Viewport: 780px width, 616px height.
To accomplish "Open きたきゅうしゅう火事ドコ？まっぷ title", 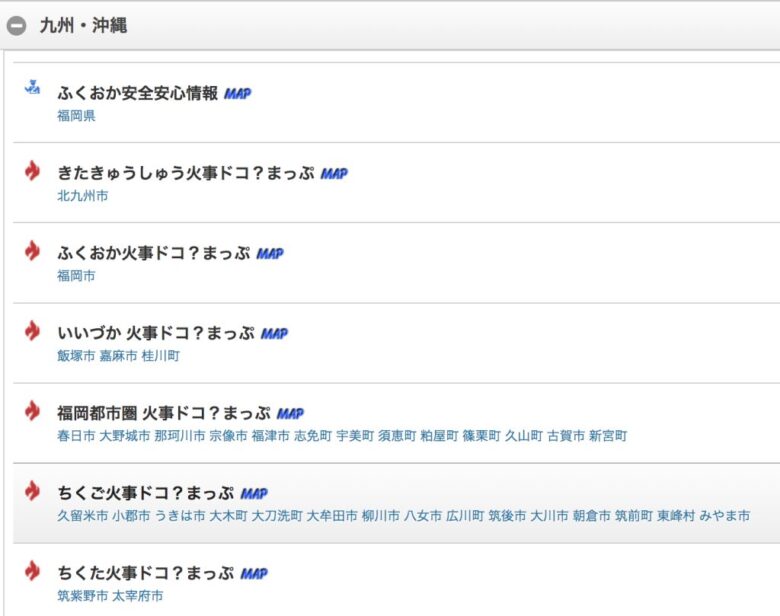I will [186, 173].
